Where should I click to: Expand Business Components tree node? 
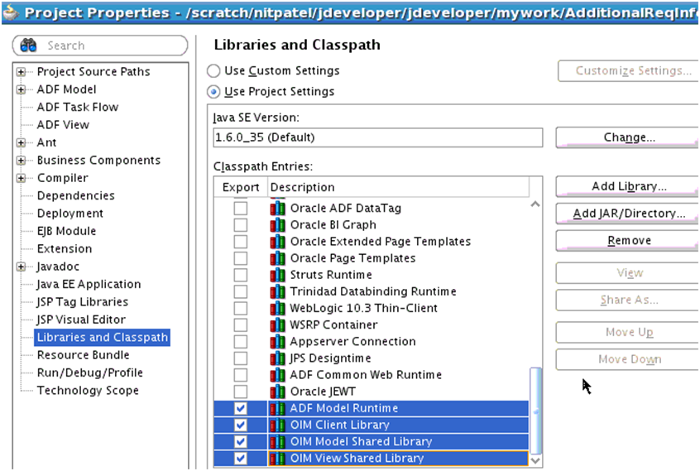21,160
